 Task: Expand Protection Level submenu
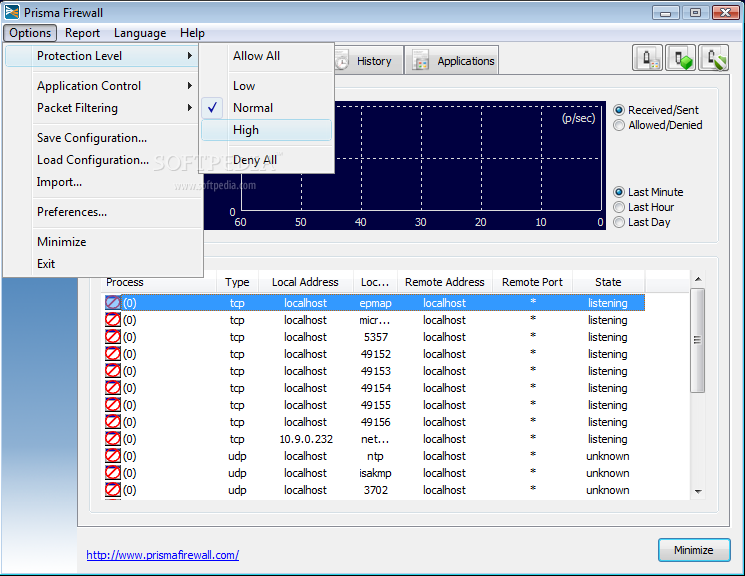(102, 56)
